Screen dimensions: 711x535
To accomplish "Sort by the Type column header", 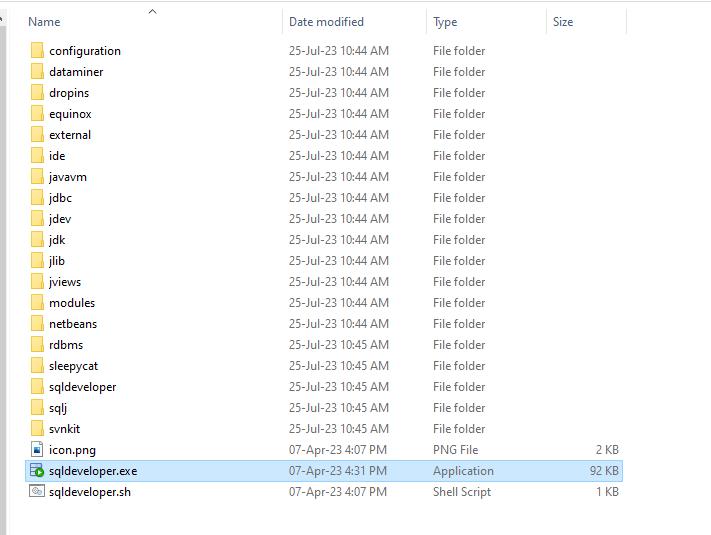I will pyautogui.click(x=445, y=22).
